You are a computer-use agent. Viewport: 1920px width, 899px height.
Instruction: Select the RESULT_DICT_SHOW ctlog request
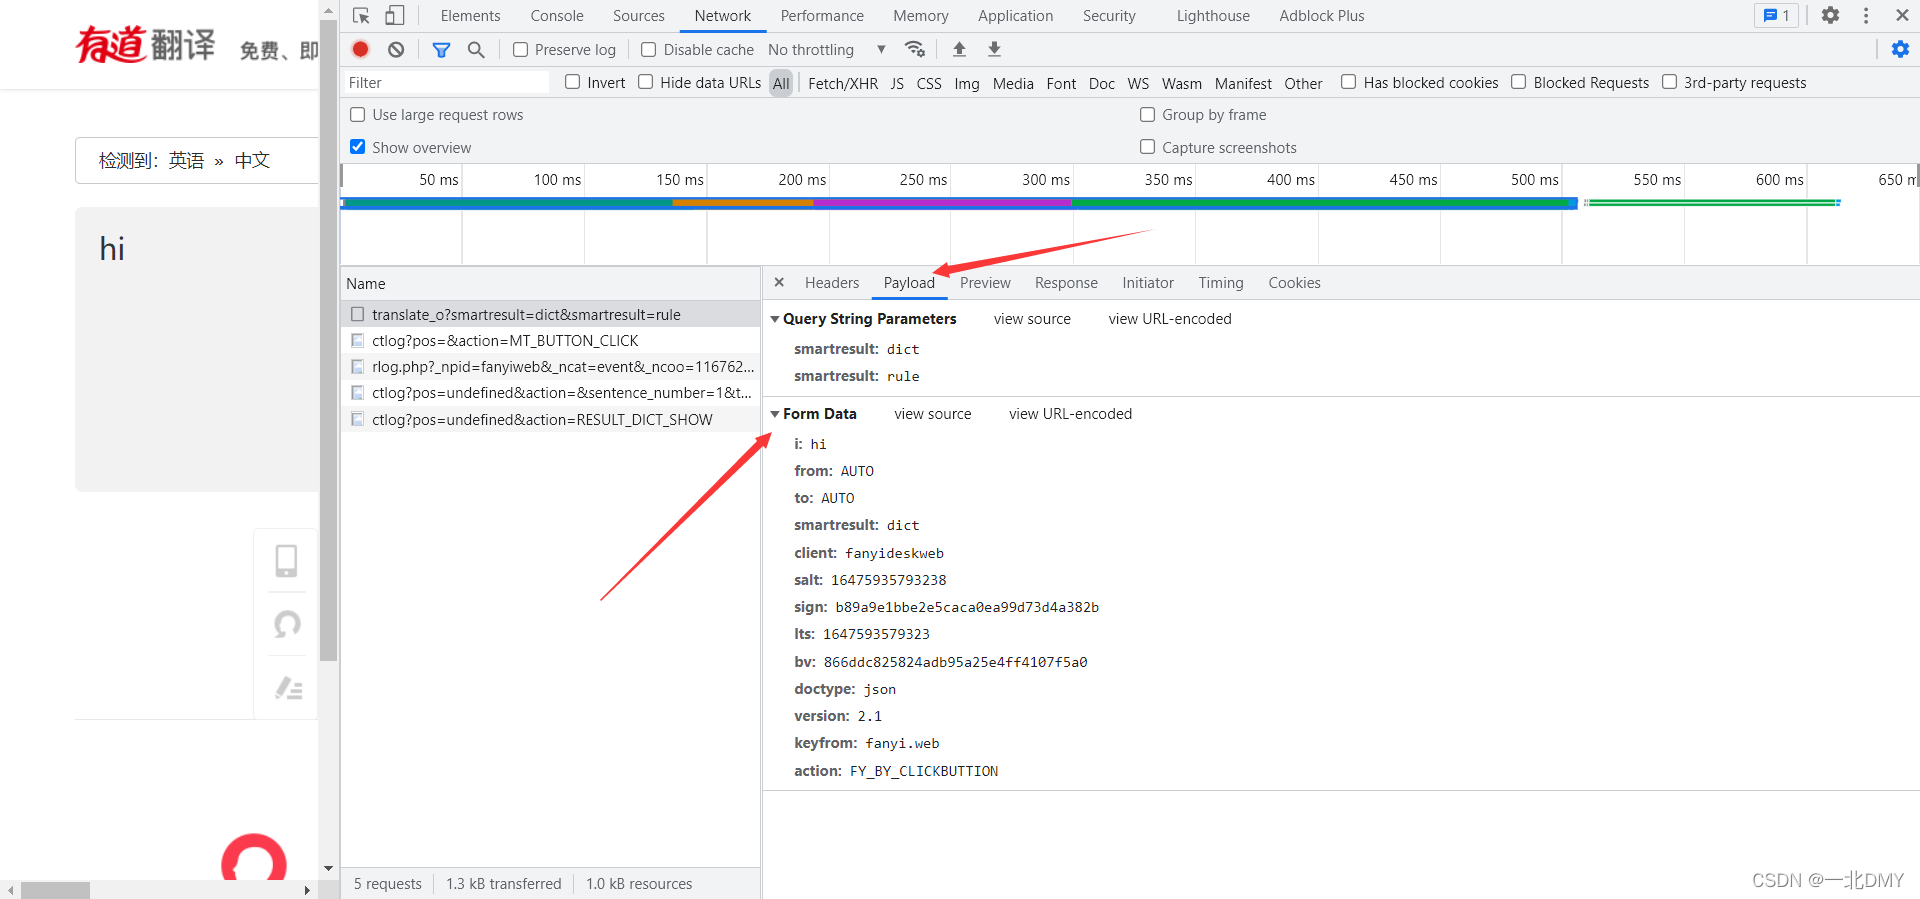[x=550, y=420]
